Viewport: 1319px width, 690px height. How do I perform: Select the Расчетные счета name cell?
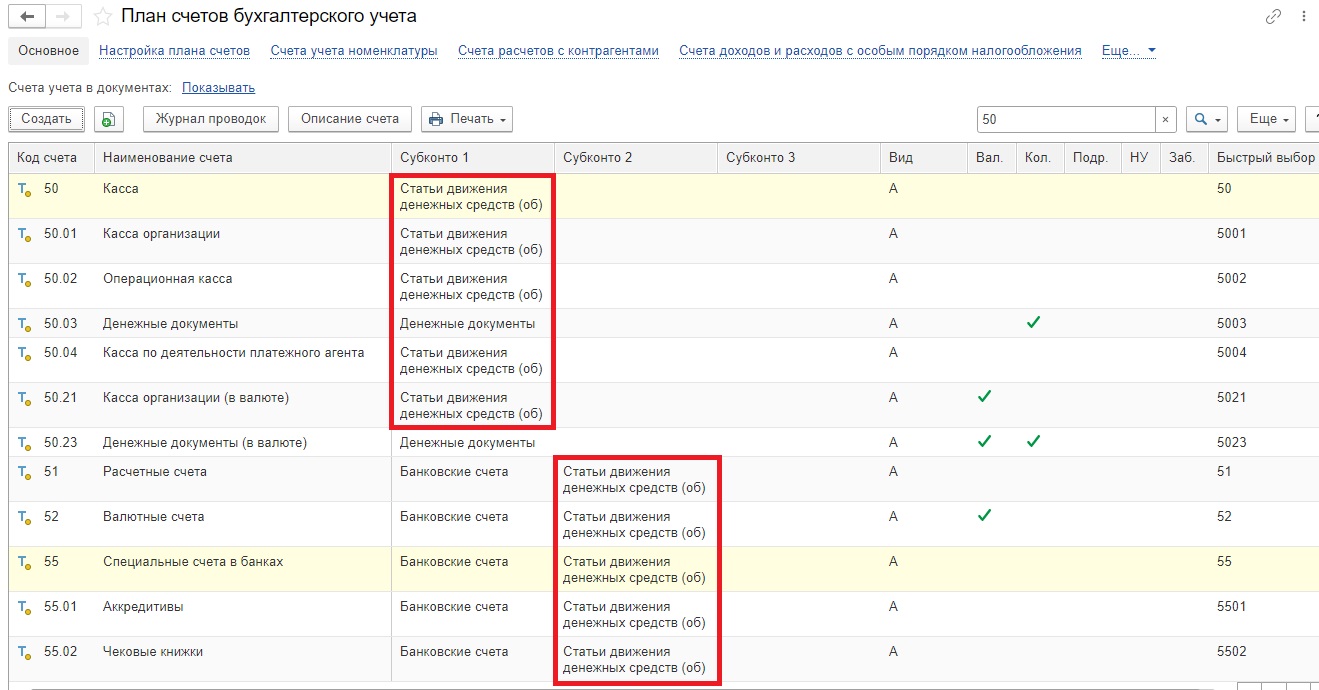coord(243,479)
